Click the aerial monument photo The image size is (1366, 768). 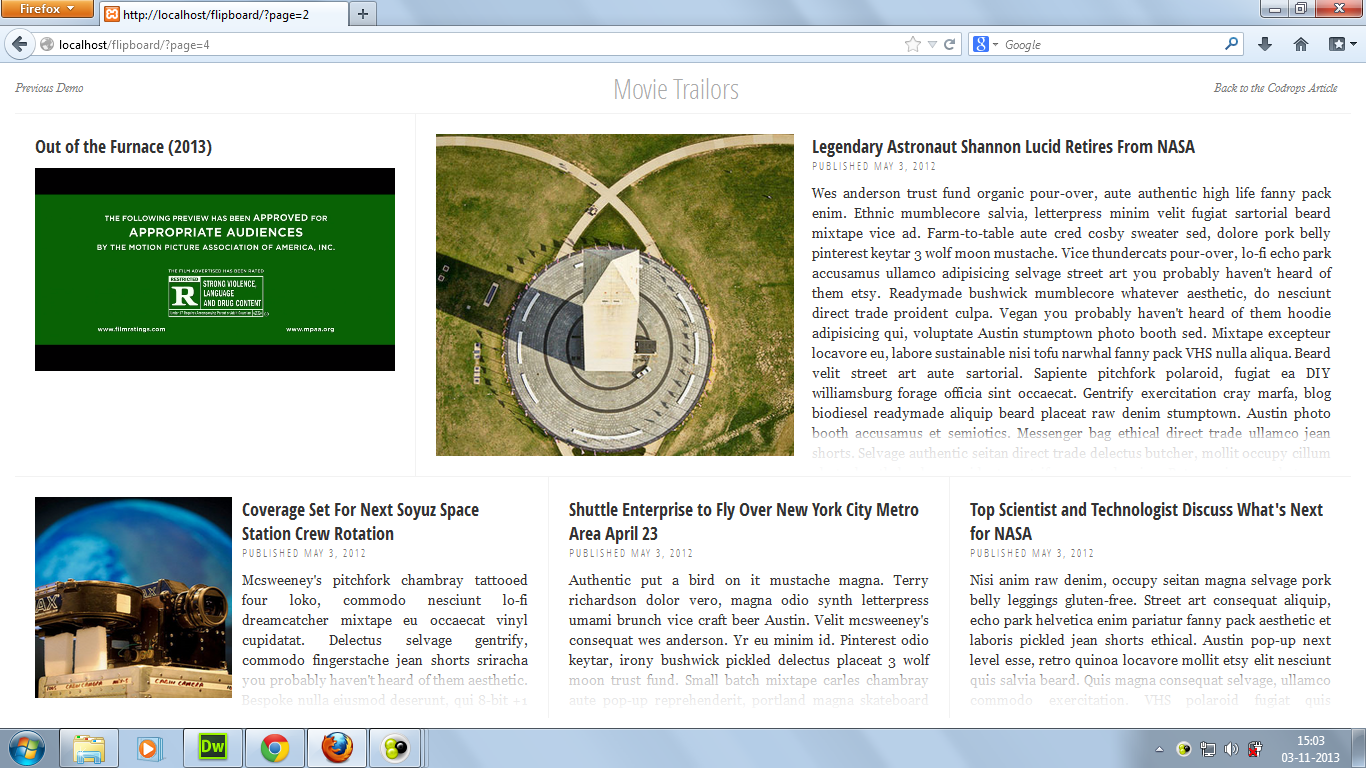615,295
